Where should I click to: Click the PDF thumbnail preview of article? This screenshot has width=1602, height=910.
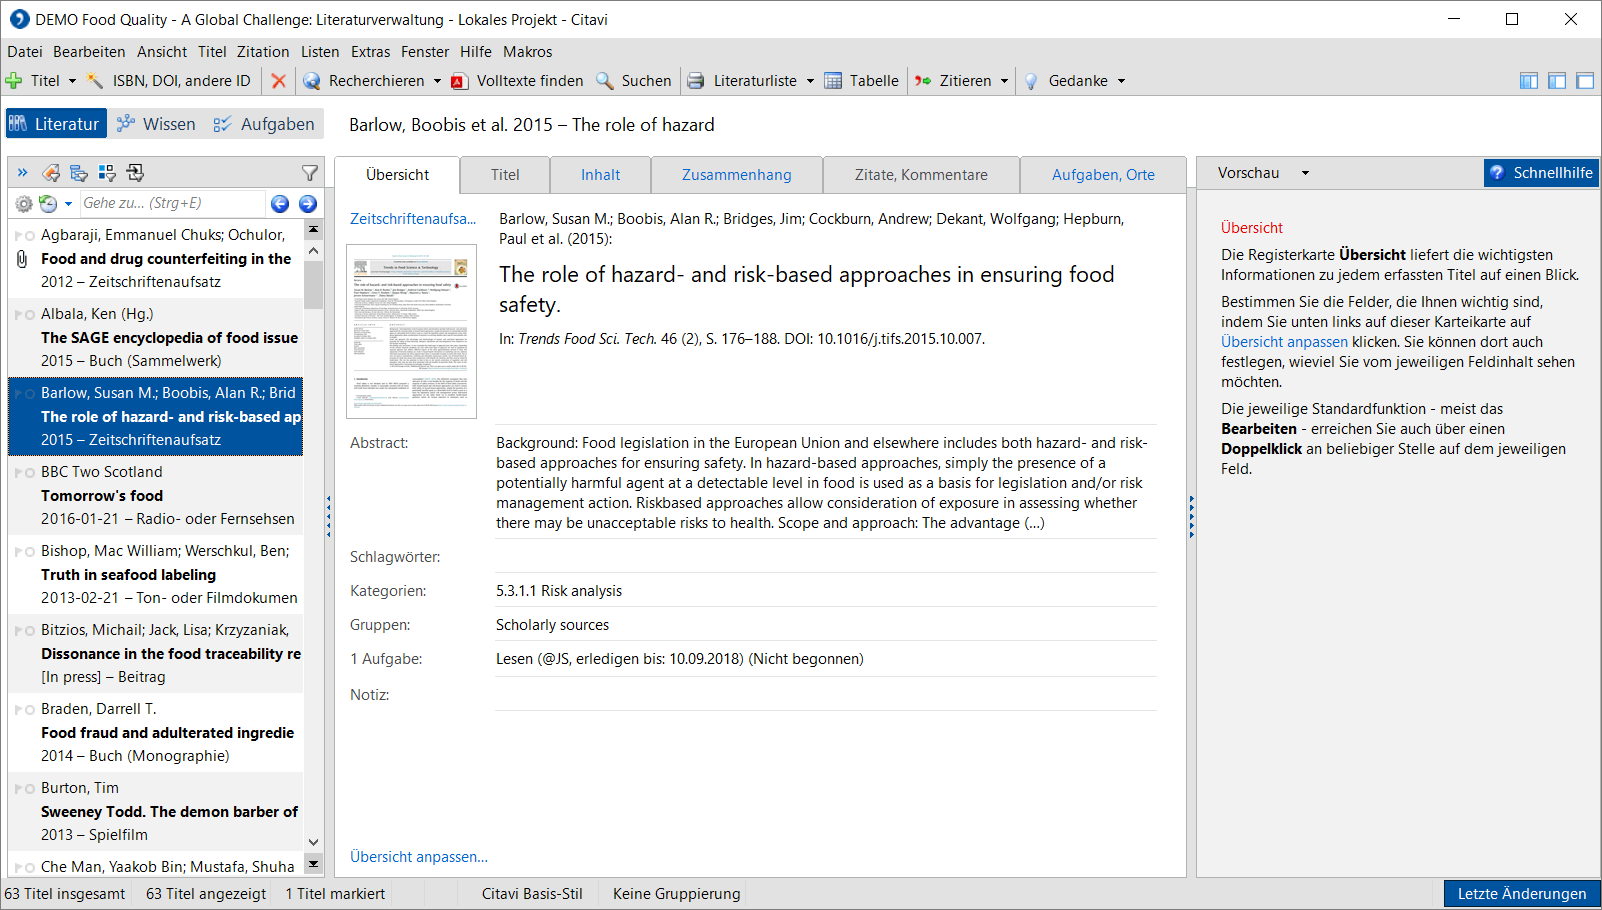pyautogui.click(x=411, y=331)
